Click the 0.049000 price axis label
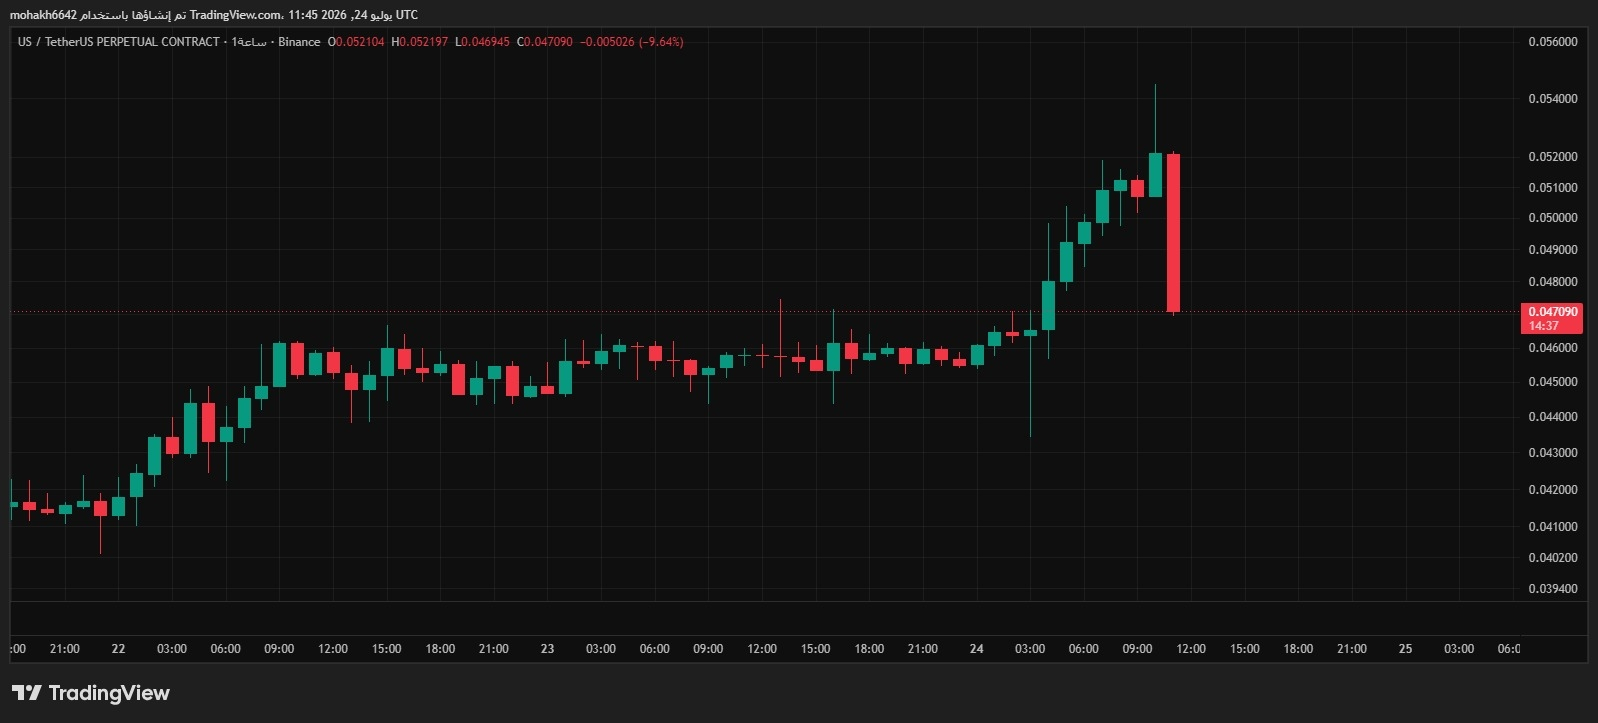 1553,250
